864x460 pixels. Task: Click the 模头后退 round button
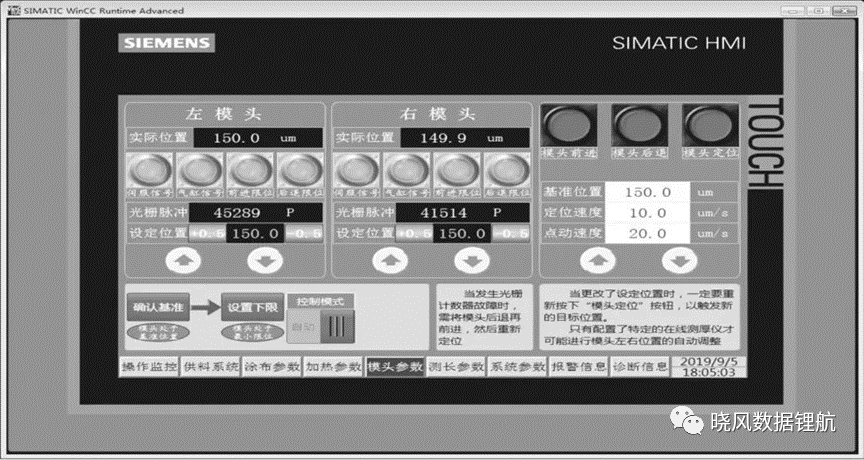tap(640, 126)
